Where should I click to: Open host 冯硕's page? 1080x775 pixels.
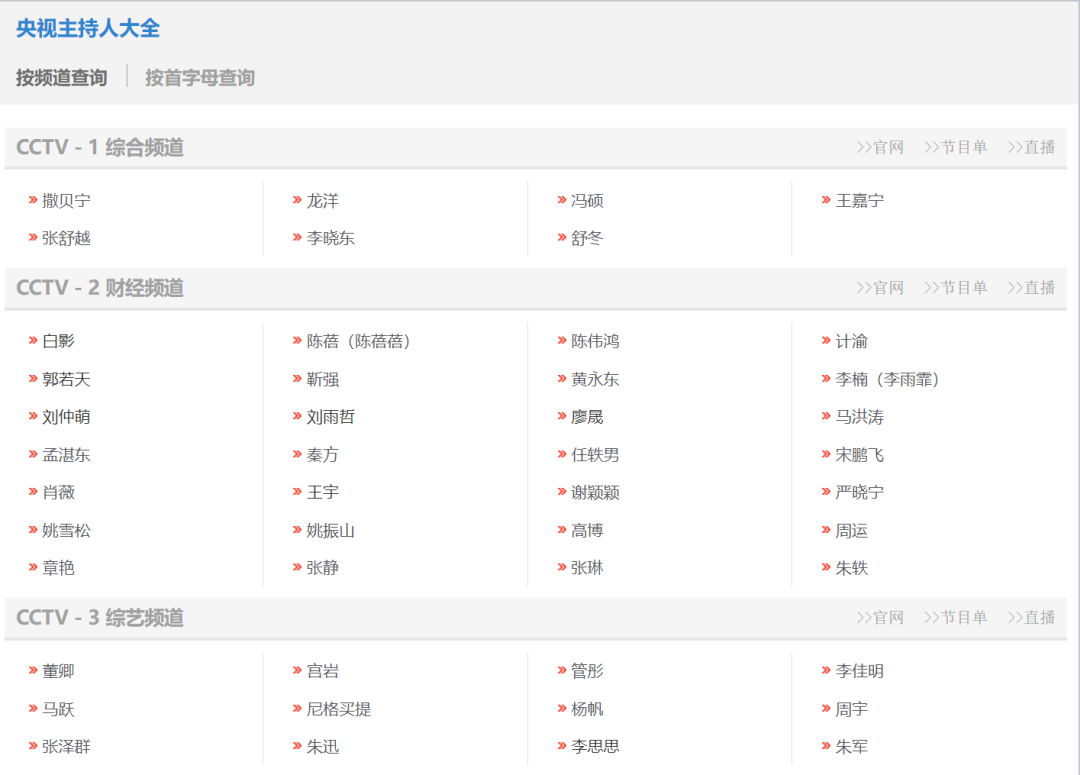pos(587,200)
